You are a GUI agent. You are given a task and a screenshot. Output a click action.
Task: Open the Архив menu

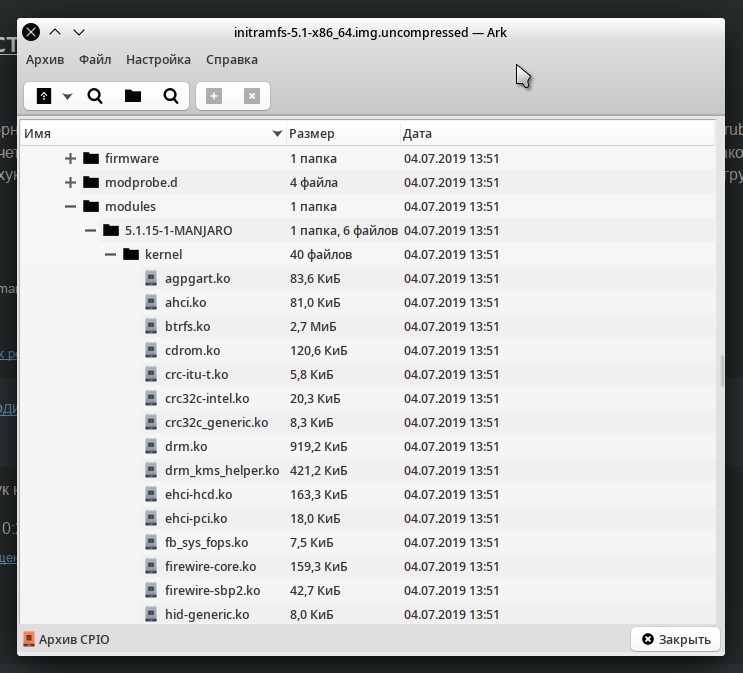click(45, 60)
